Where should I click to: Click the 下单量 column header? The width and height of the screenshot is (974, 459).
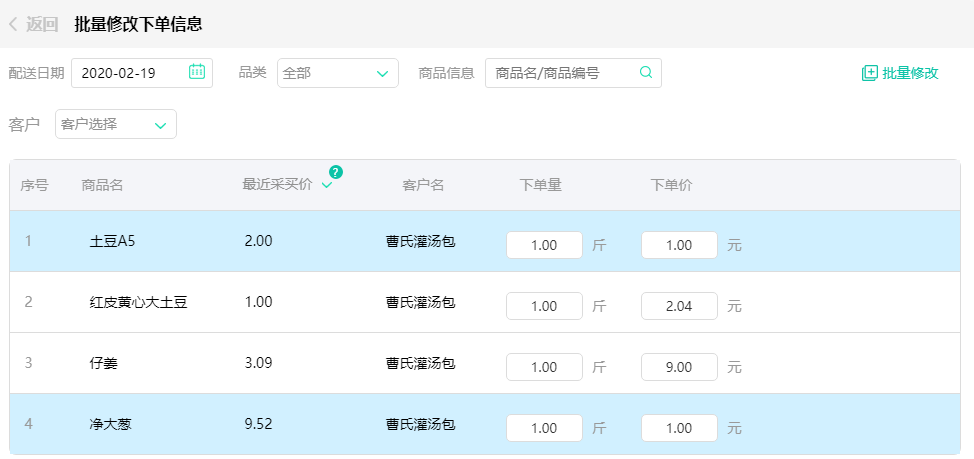[540, 184]
